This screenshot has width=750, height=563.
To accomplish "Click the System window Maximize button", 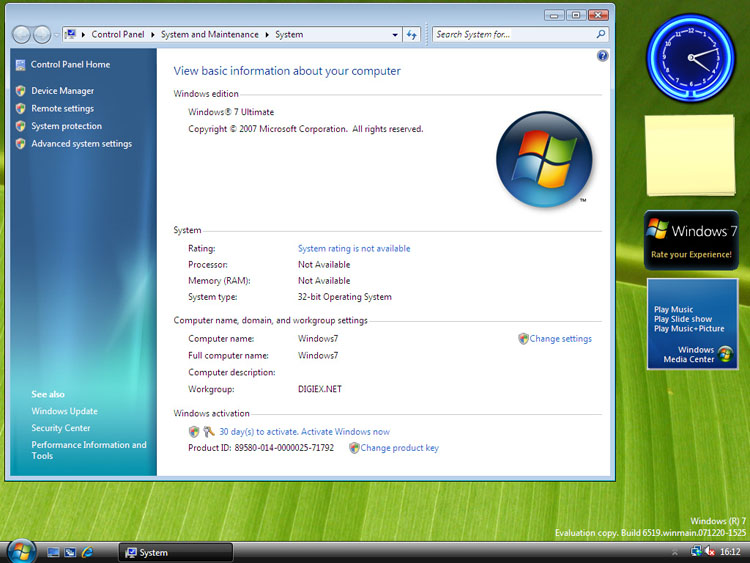I will tap(576, 15).
